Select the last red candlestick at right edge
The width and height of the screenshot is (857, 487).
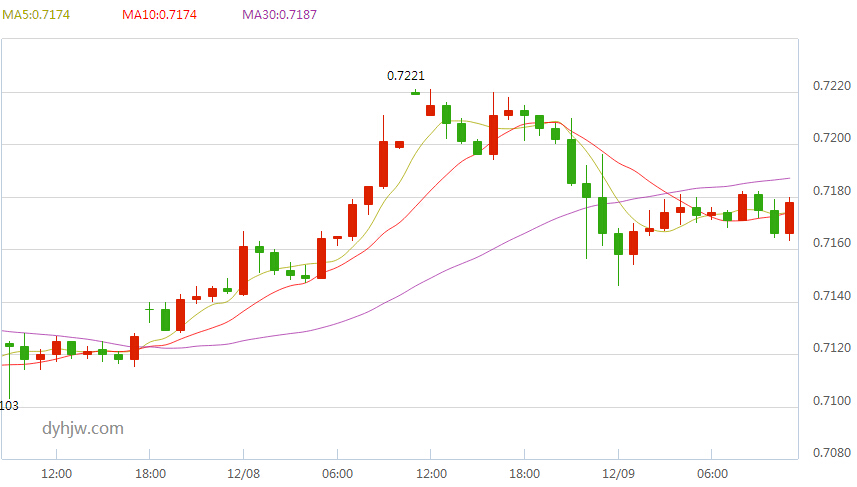point(790,218)
